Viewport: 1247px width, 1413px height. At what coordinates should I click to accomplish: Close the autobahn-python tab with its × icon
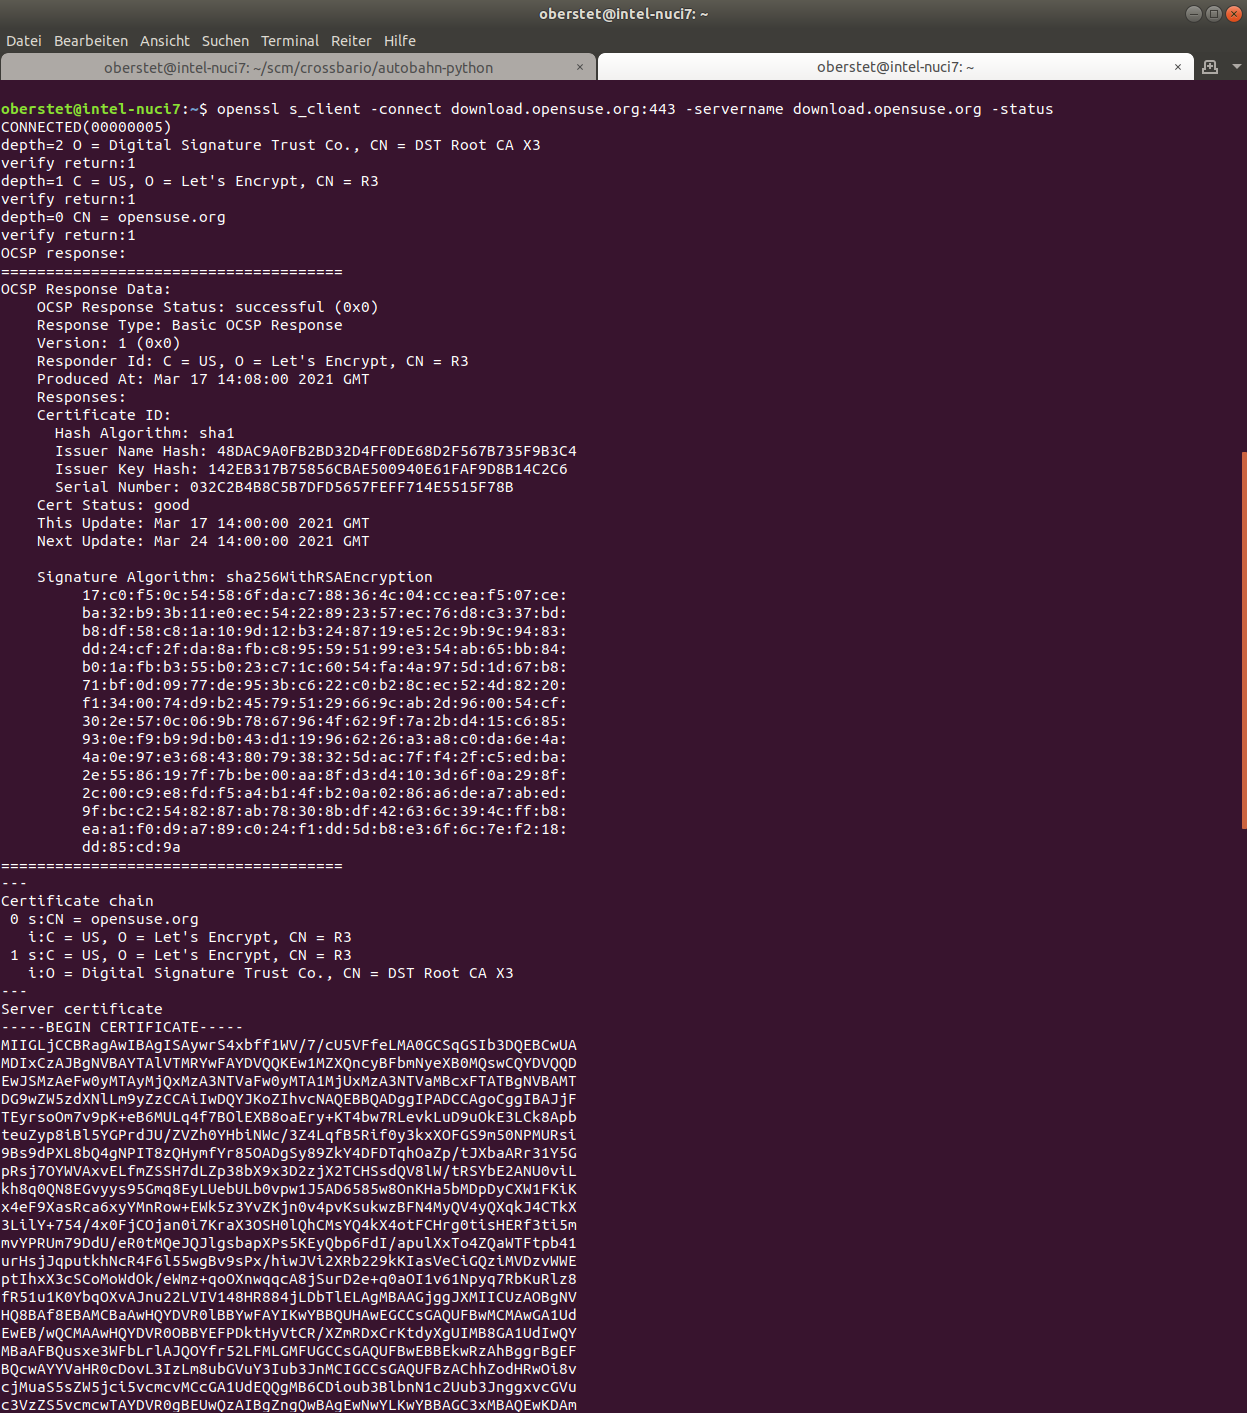click(579, 66)
